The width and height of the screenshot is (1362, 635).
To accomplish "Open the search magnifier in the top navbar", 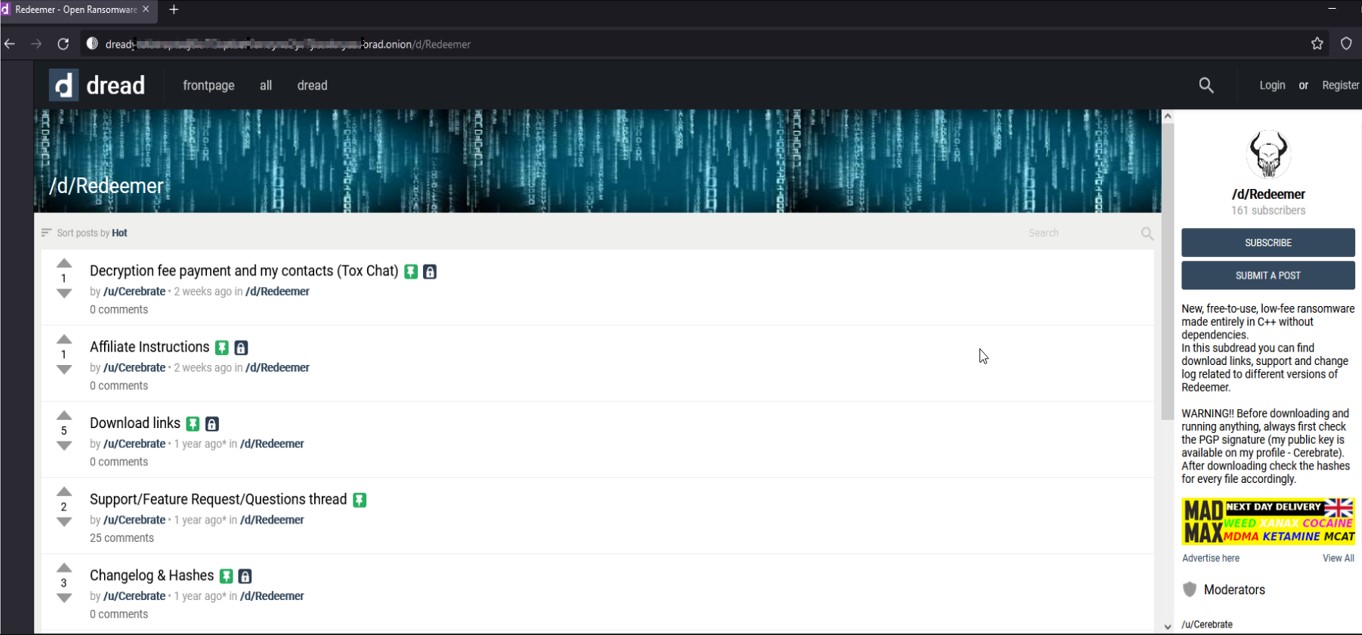I will (1206, 85).
